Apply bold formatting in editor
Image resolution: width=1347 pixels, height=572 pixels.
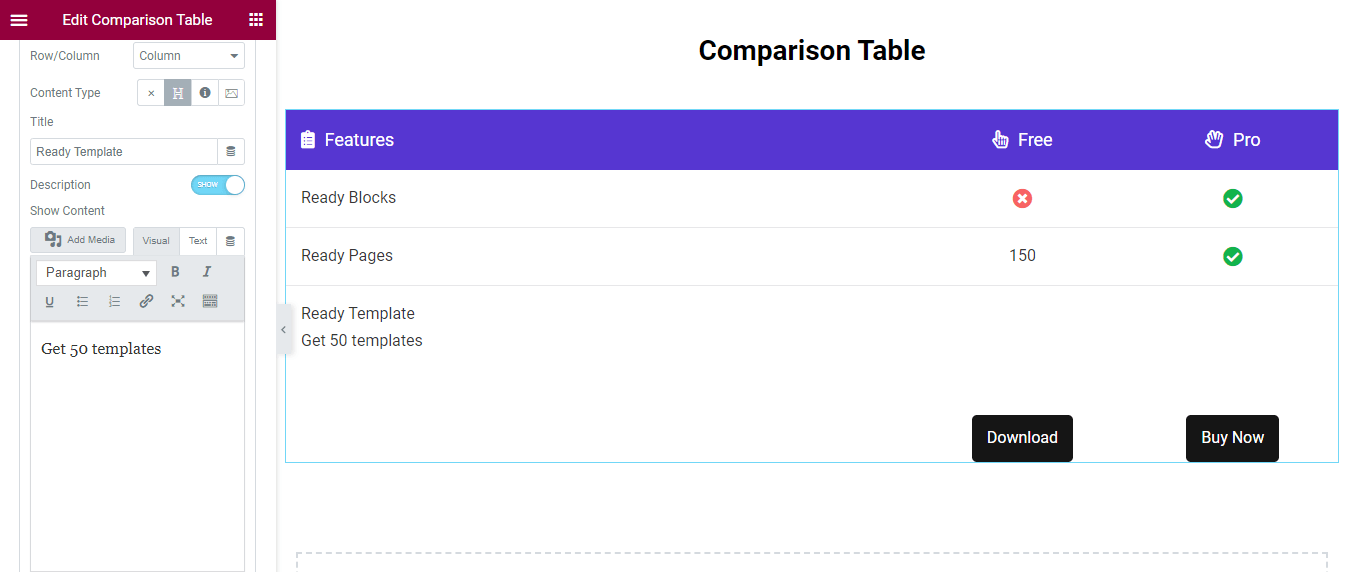click(x=175, y=272)
